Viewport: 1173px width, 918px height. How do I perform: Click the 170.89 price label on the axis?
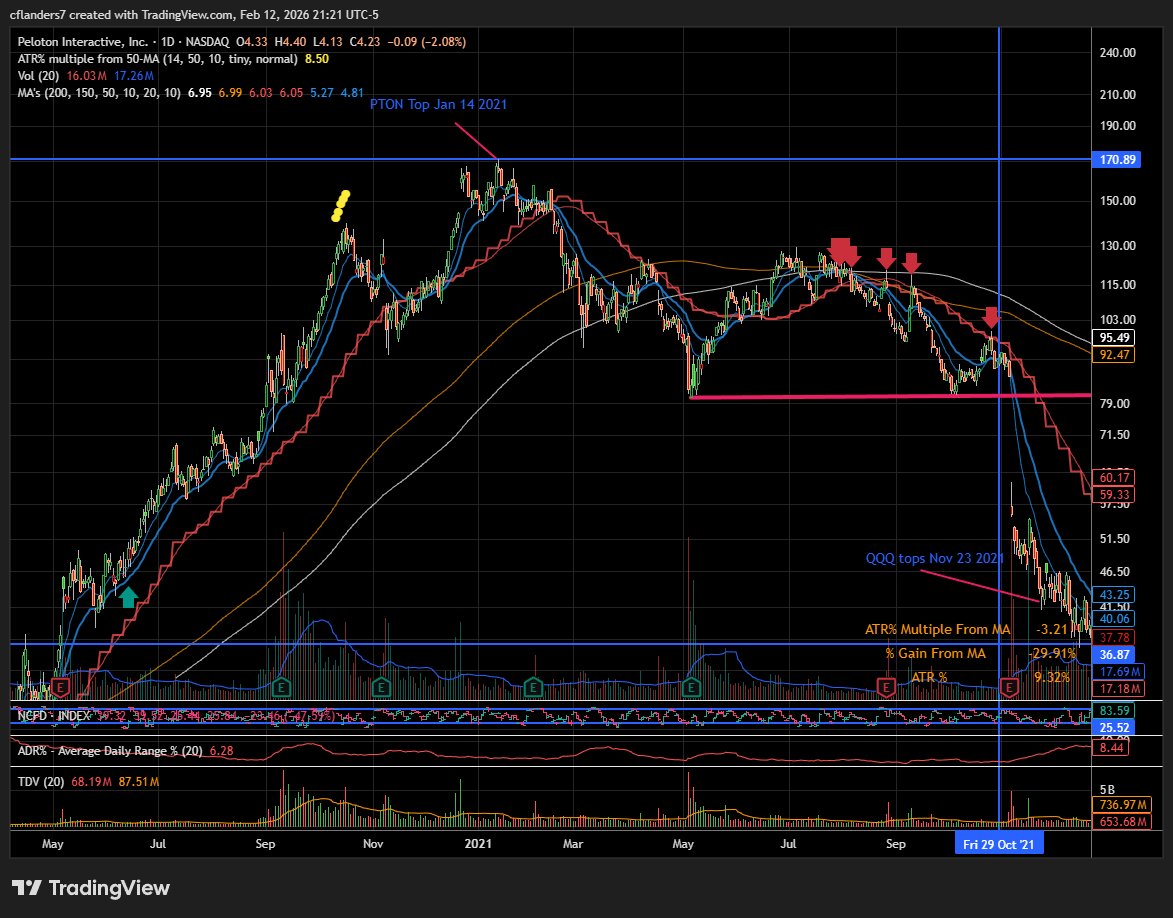(x=1116, y=159)
